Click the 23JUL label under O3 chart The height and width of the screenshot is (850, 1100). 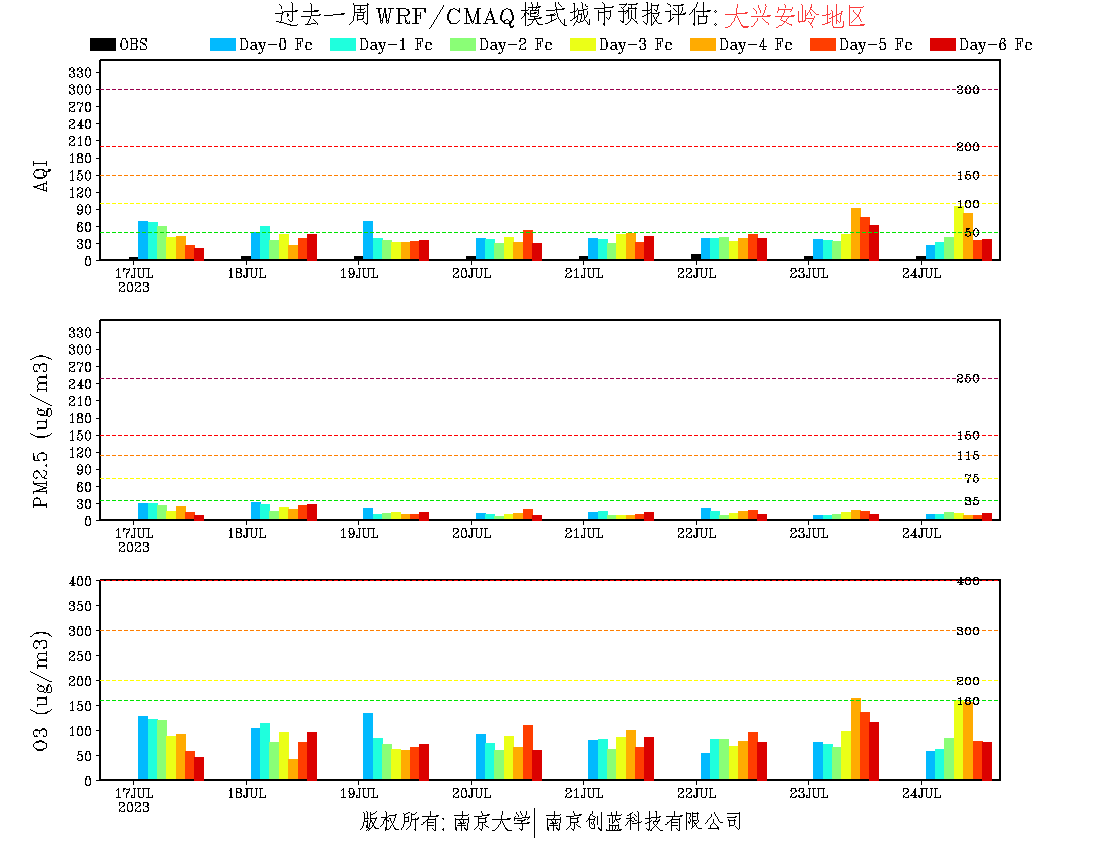[809, 793]
